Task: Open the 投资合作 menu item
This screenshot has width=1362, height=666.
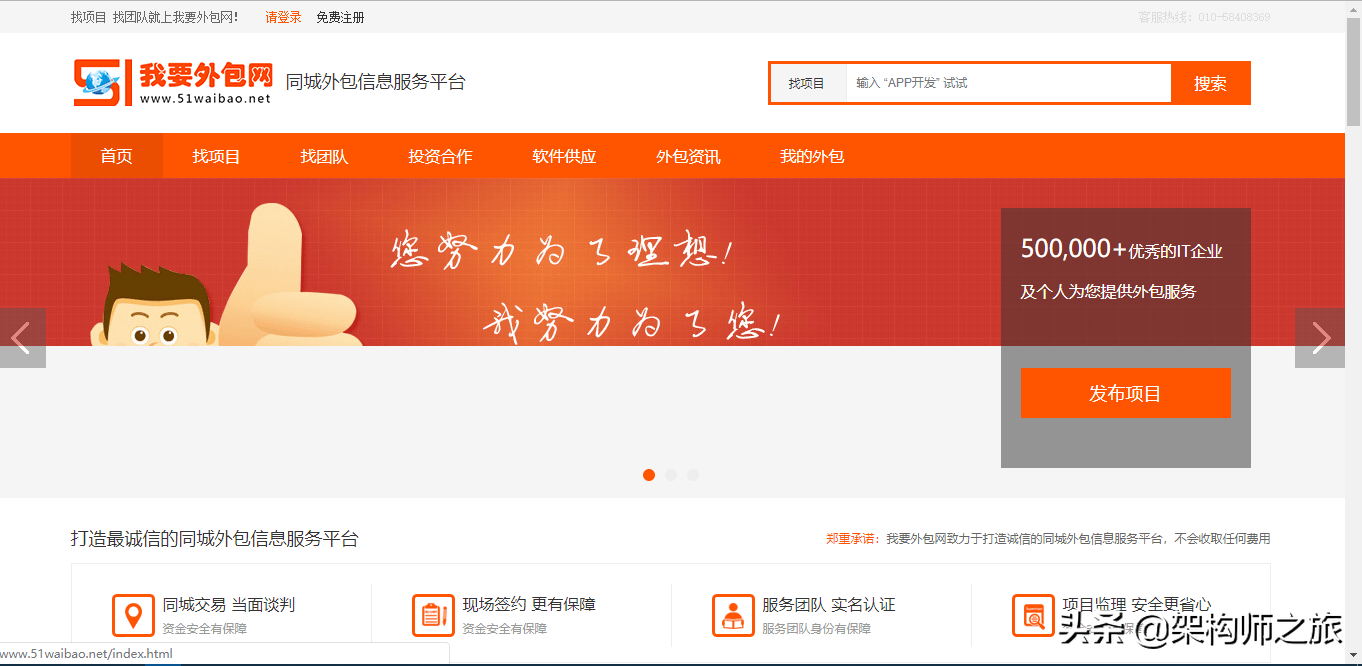Action: pos(440,156)
